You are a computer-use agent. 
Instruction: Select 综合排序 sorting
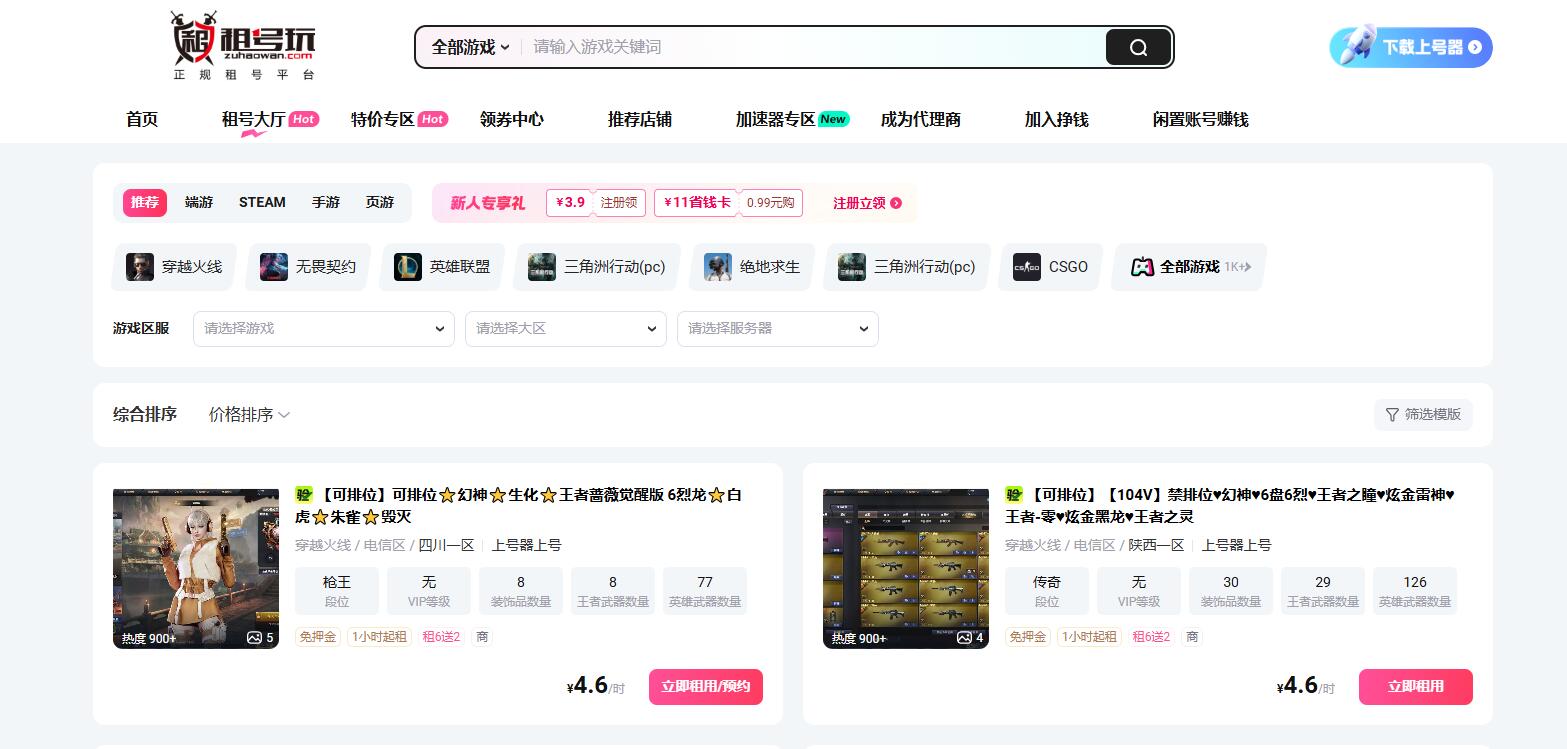click(x=145, y=414)
